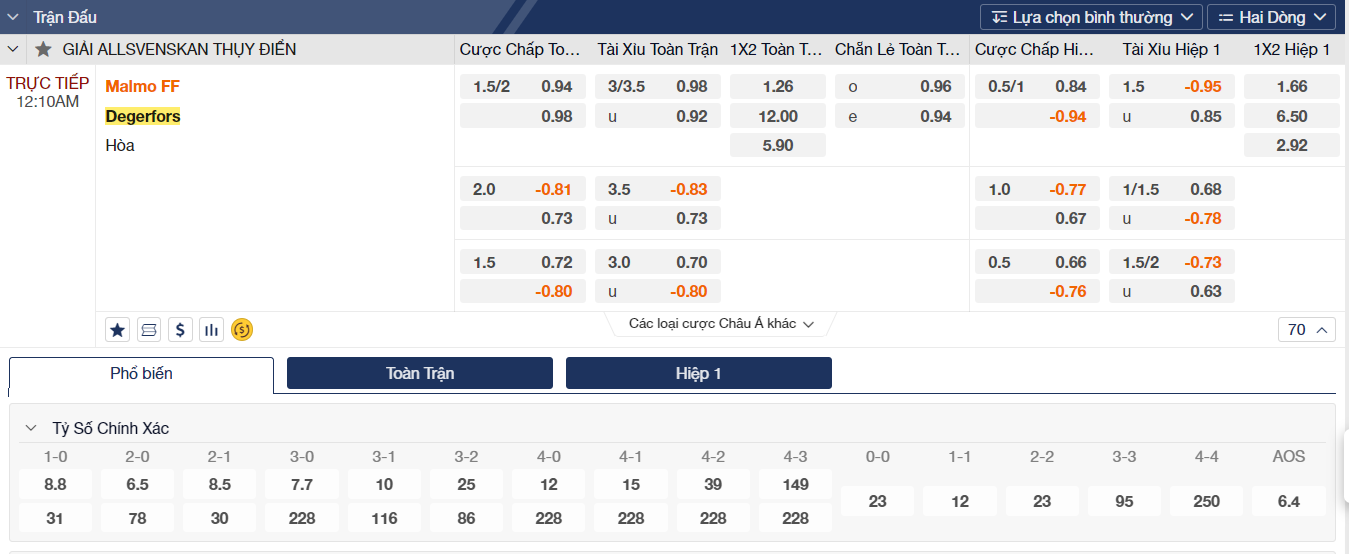Collapse the Tỷ Số Chính Xác section
Image resolution: width=1349 pixels, height=554 pixels.
point(31,428)
